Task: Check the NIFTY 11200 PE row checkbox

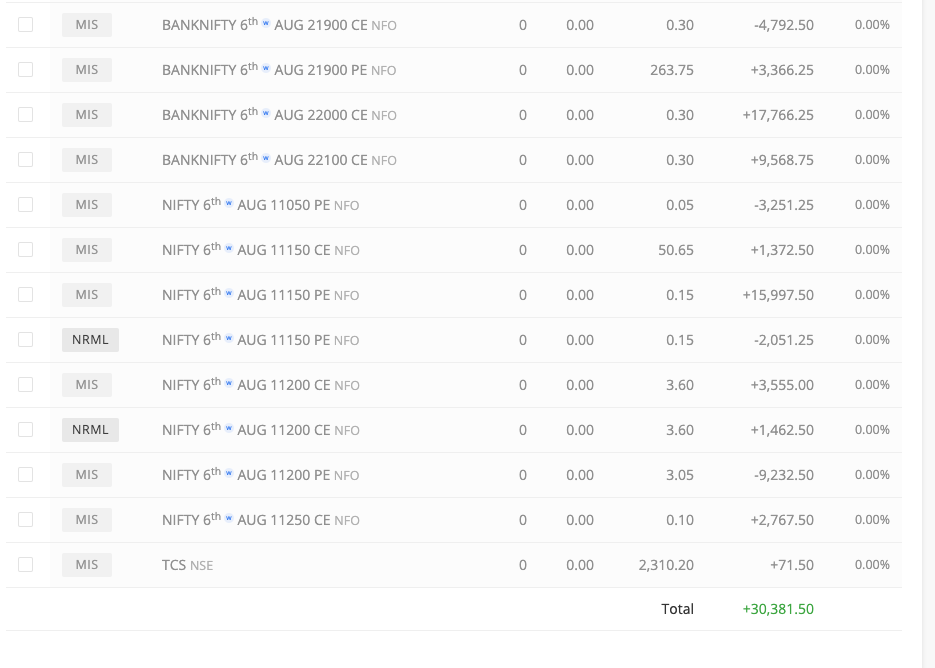Action: (26, 475)
